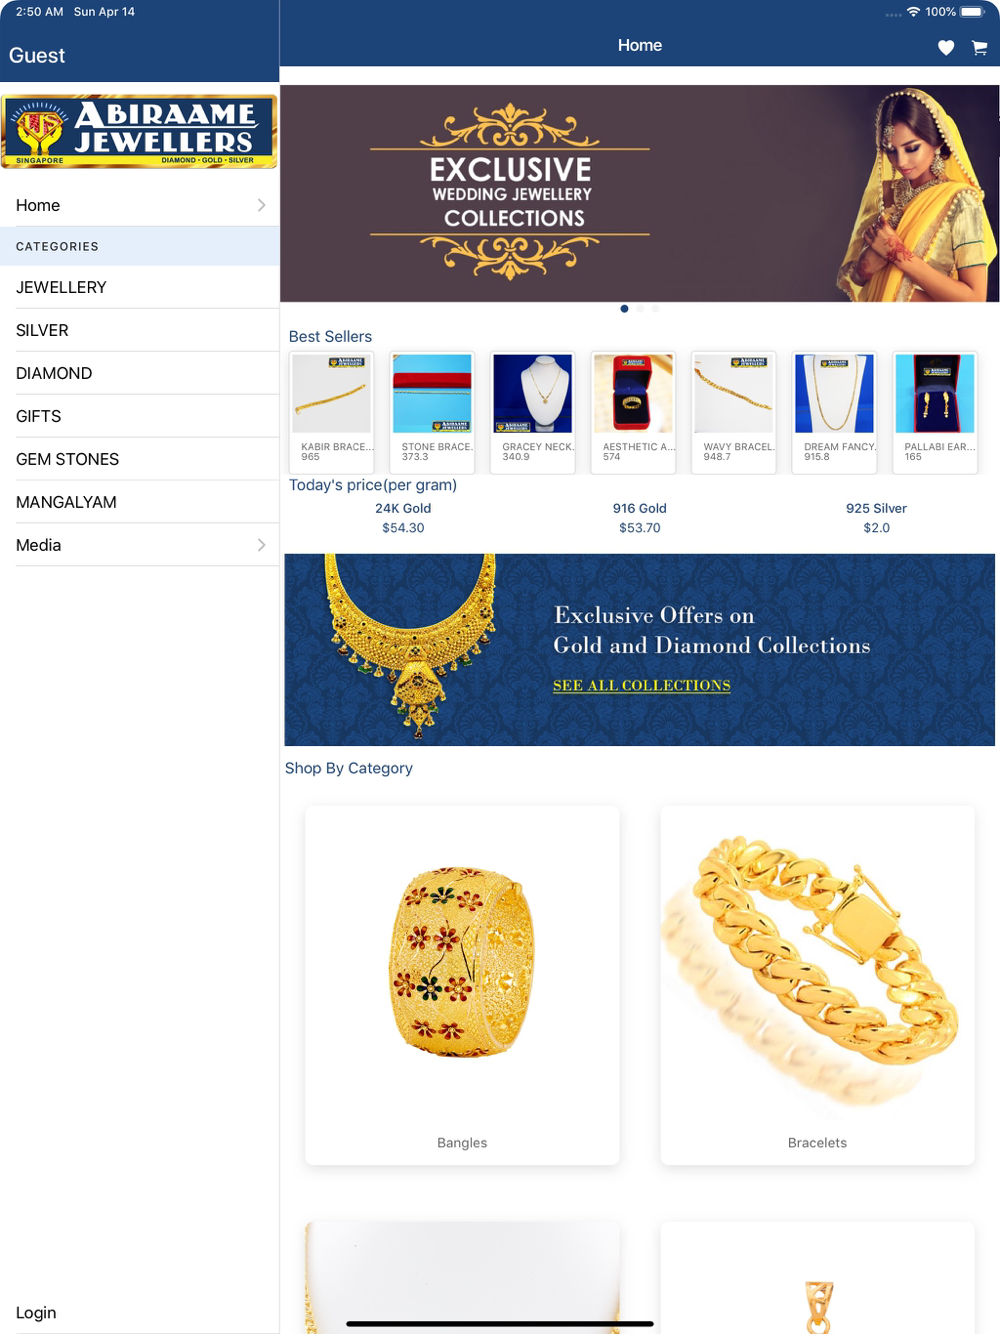Open the Gracey Necklace product thumbnail

533,412
